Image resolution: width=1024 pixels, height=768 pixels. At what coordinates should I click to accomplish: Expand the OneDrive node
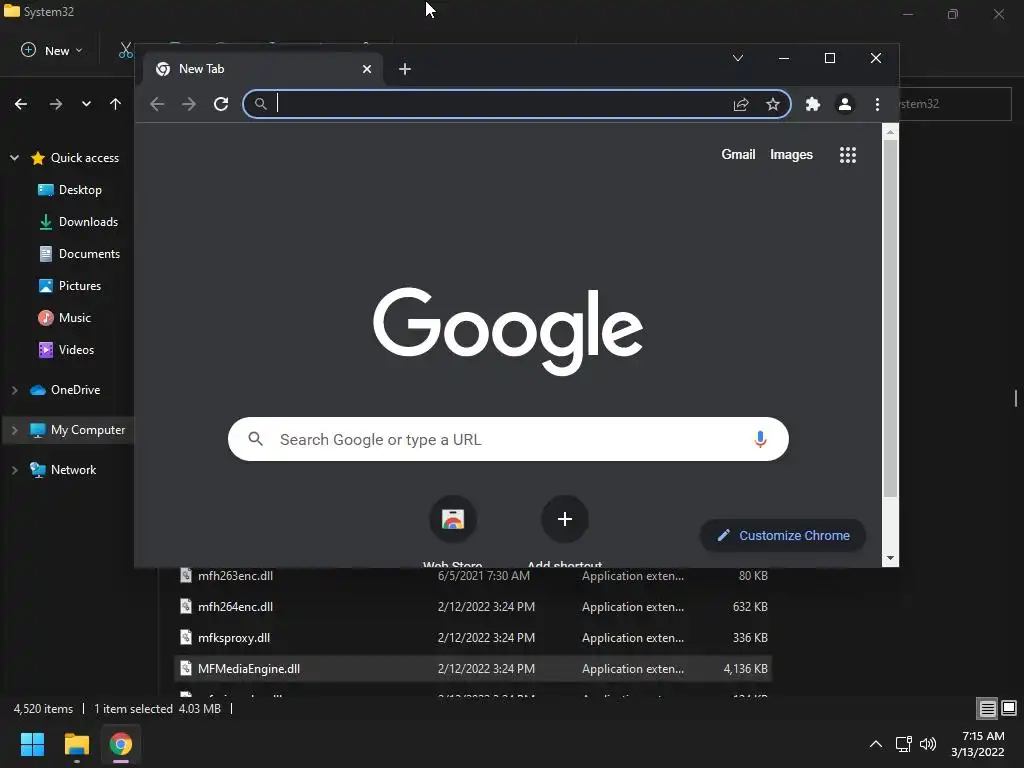[x=14, y=390]
